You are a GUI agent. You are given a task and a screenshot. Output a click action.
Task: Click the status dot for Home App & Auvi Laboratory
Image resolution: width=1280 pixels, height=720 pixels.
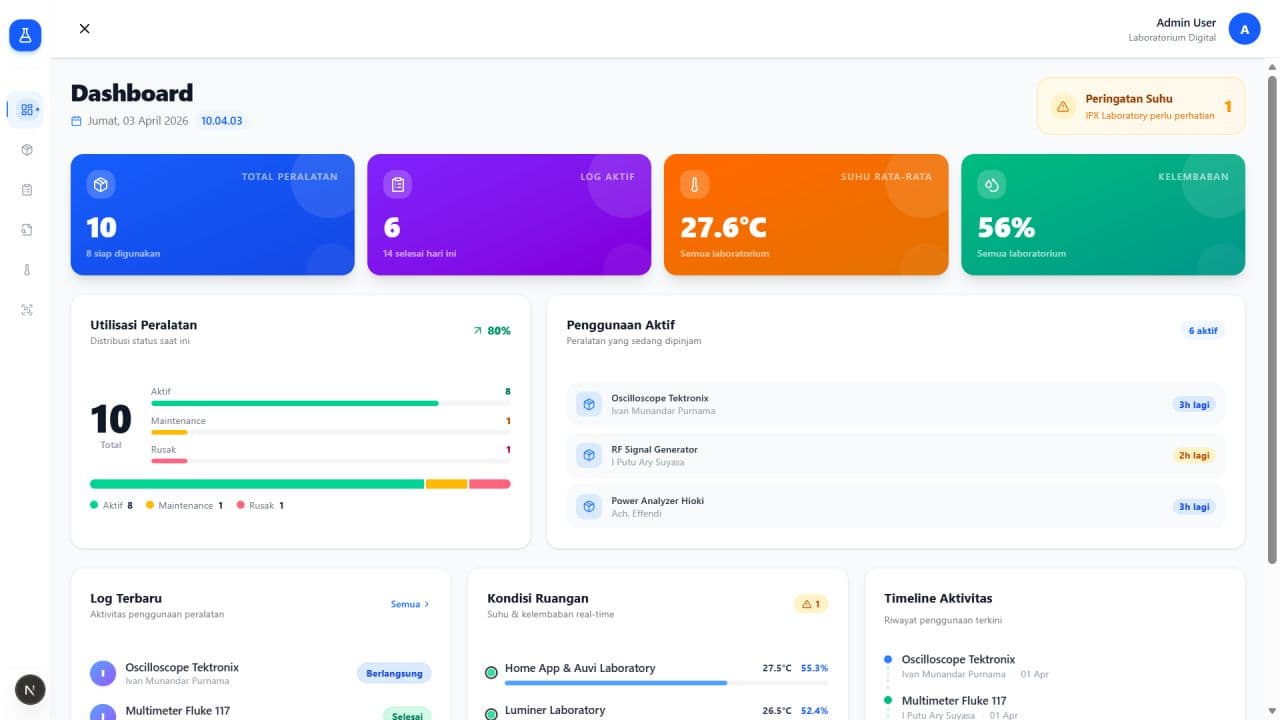491,673
